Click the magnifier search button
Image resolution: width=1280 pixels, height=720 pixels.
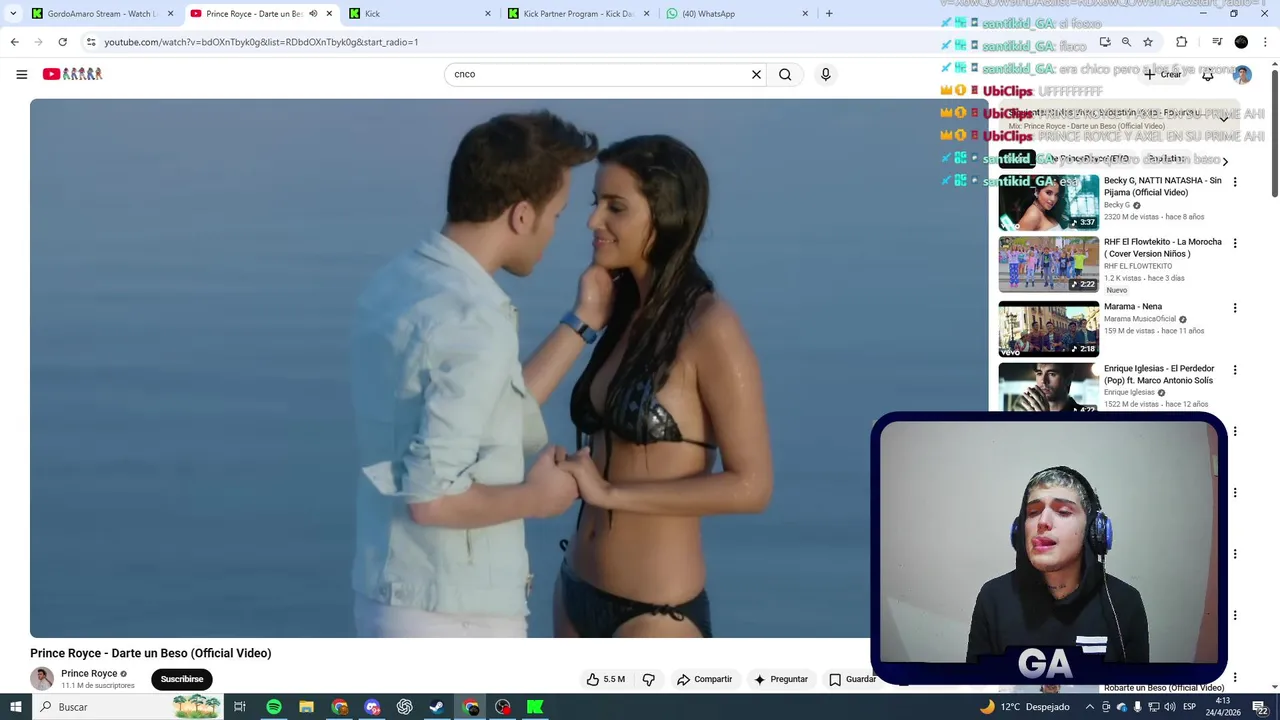pyautogui.click(x=785, y=74)
